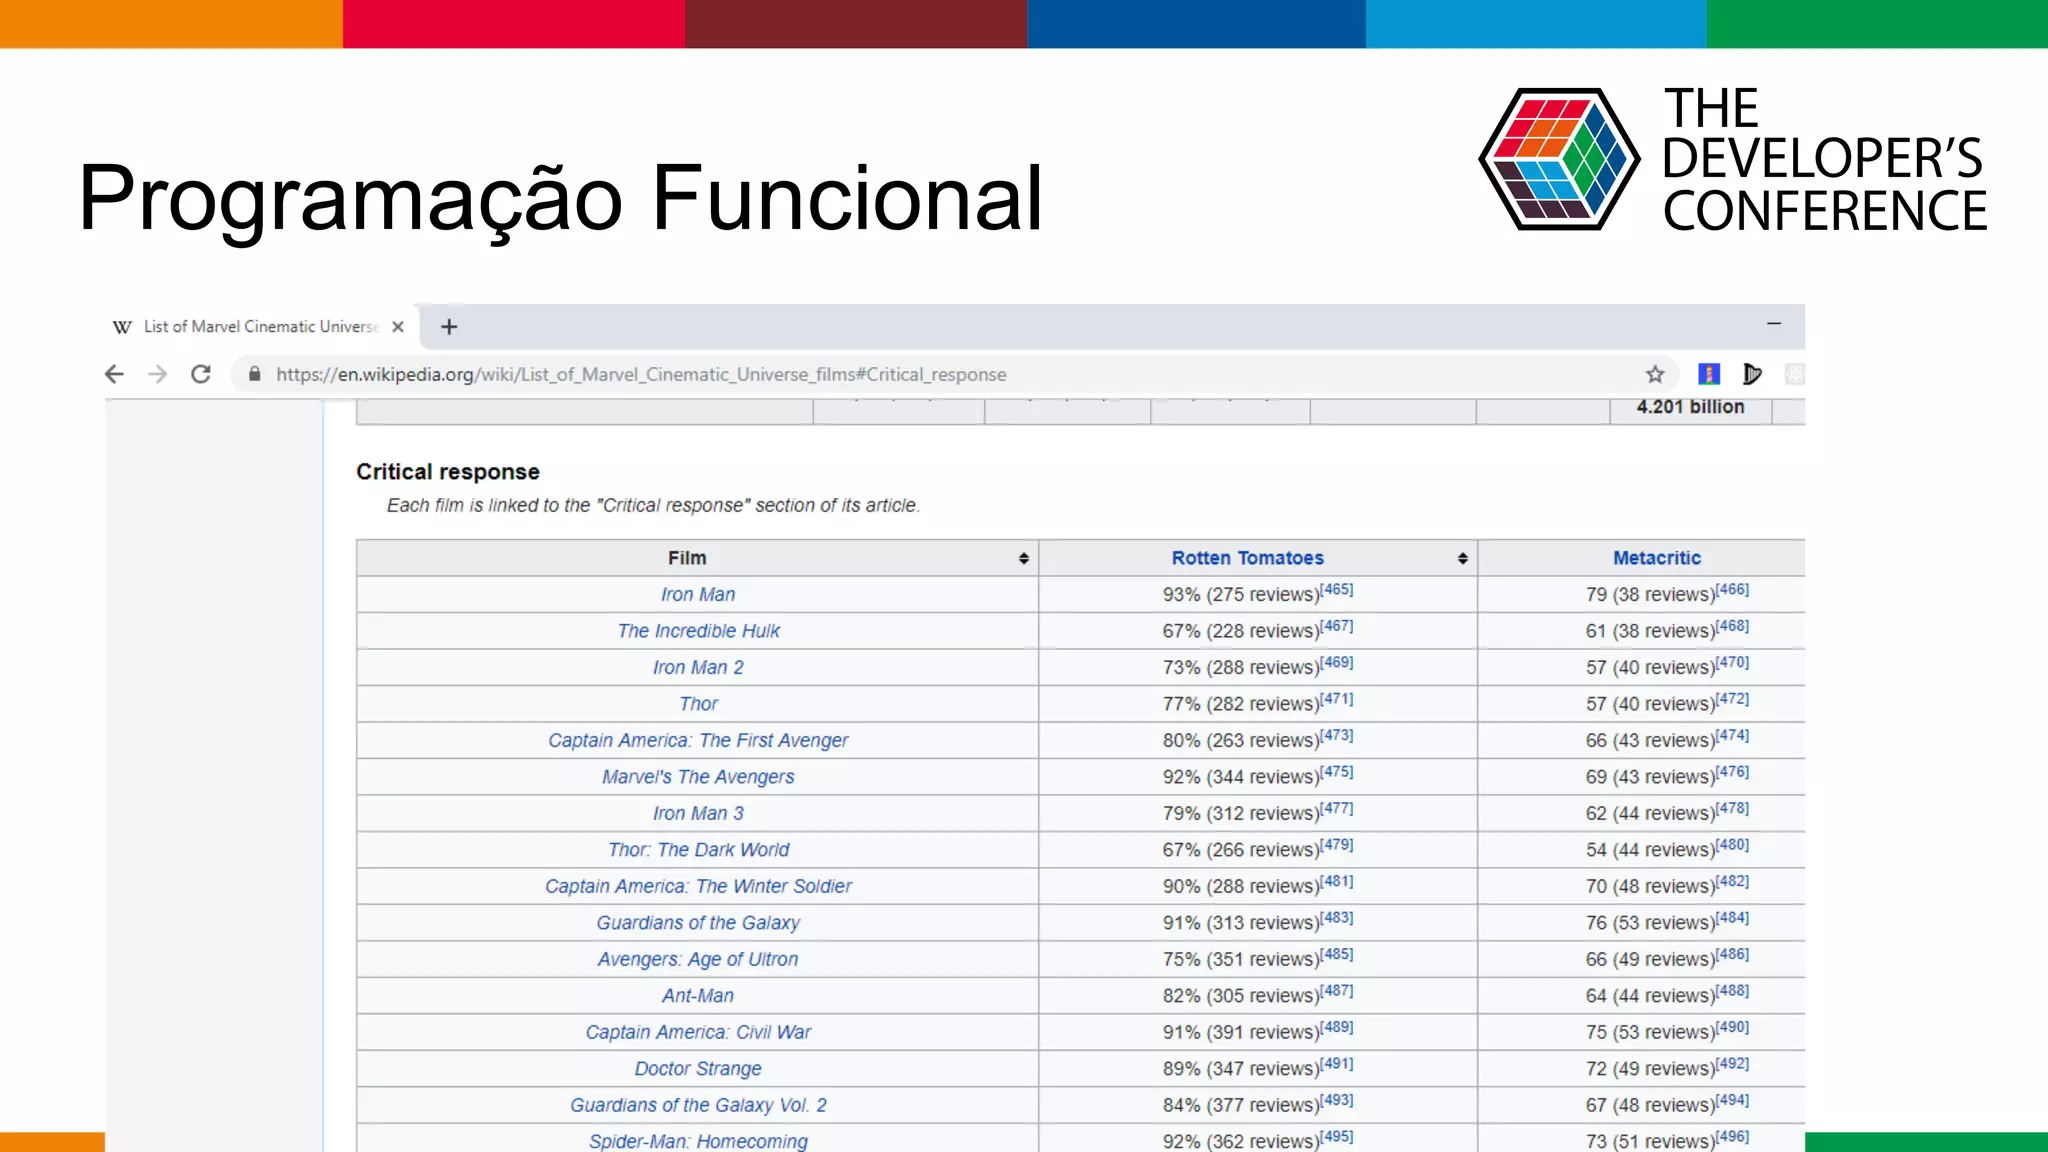Open the black arrow extension icon
2048x1152 pixels.
pos(1752,374)
